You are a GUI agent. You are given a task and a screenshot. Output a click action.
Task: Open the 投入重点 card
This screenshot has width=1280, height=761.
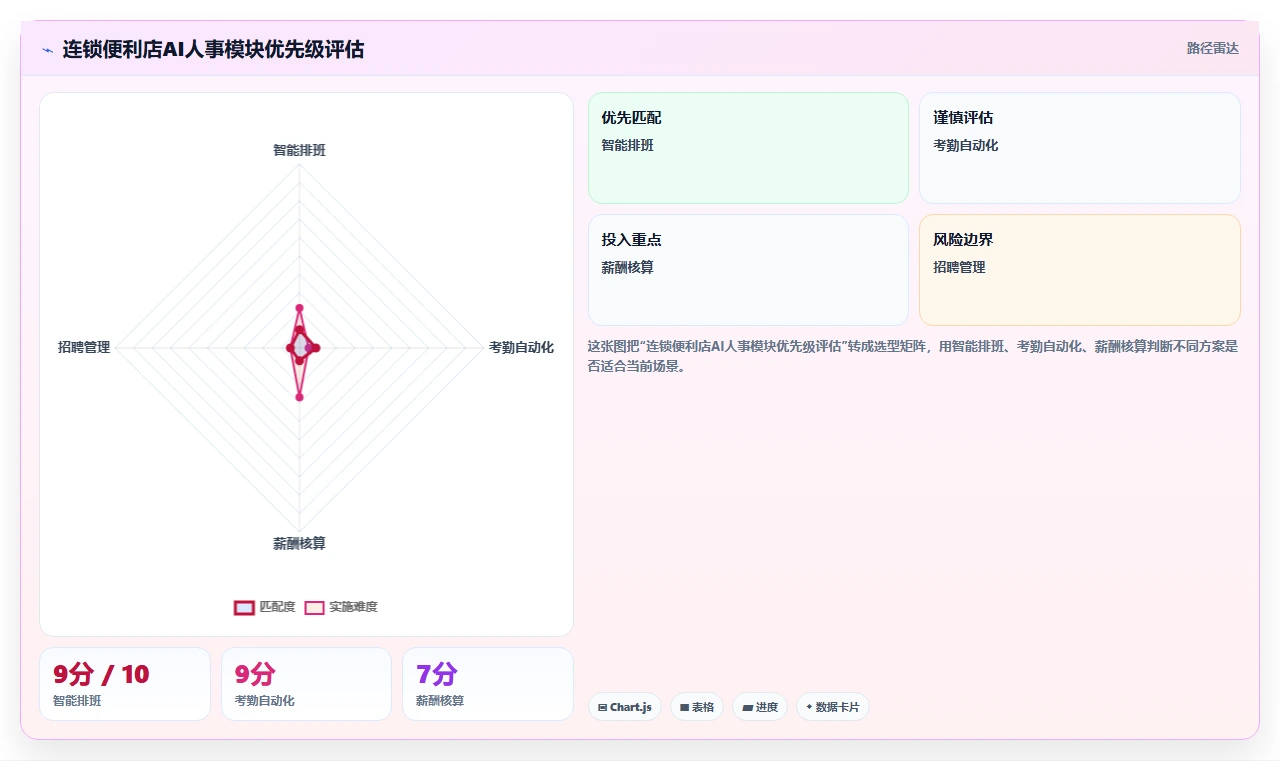[748, 270]
